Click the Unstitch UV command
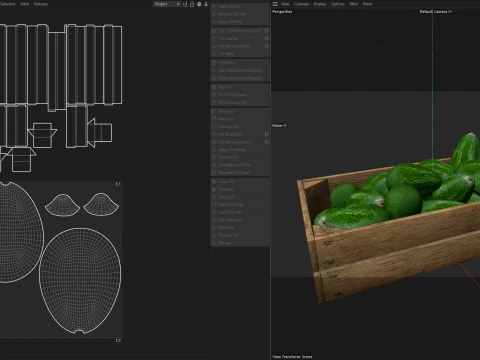Image resolution: width=480 pixels, height=360 pixels. [x=240, y=157]
